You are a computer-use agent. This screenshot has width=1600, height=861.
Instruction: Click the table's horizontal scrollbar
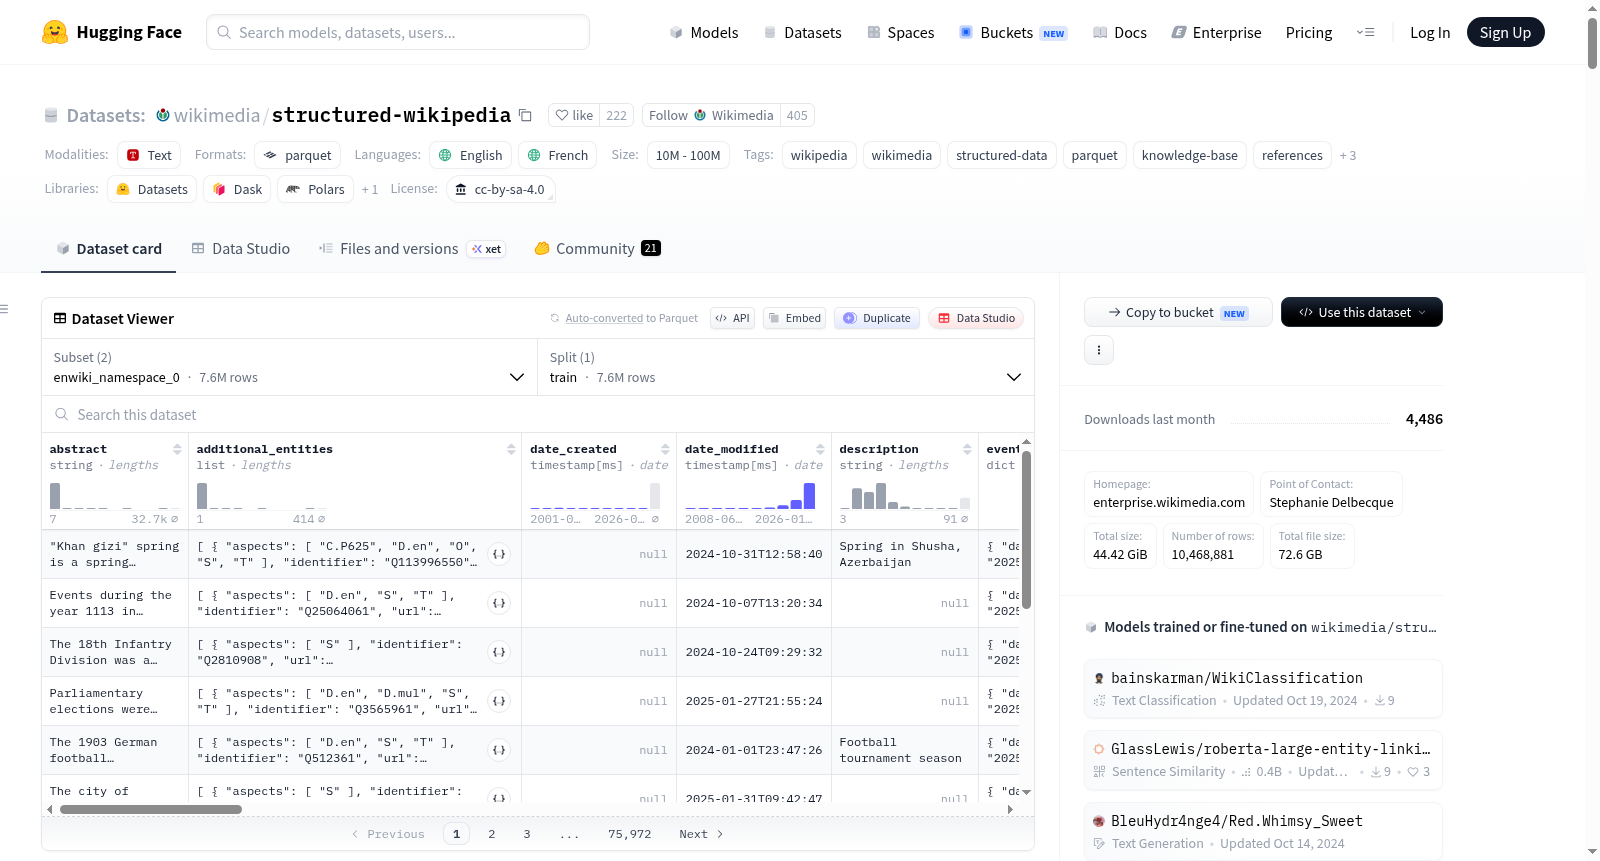coord(150,809)
